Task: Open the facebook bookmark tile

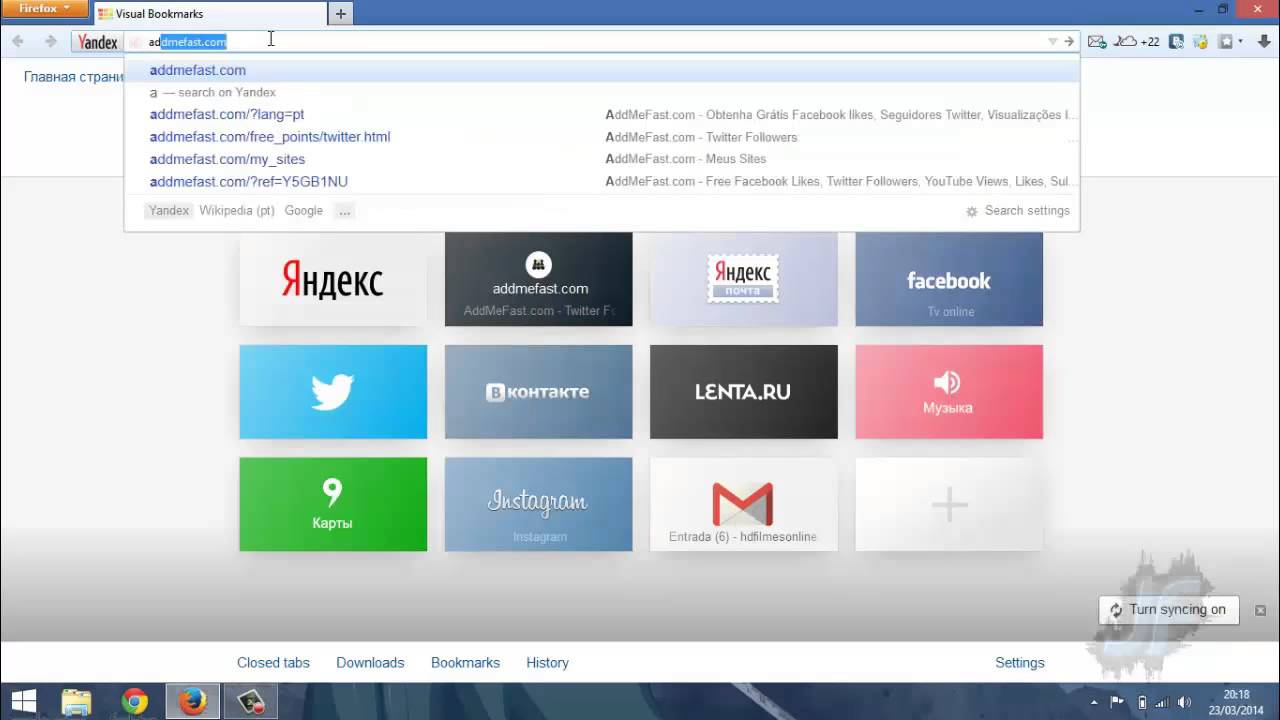Action: click(949, 279)
